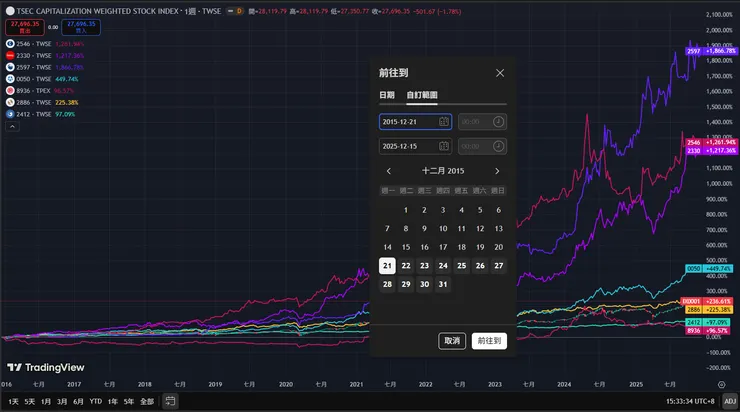The image size is (740, 412).
Task: Pick day 10 in calendar
Action: 443,228
